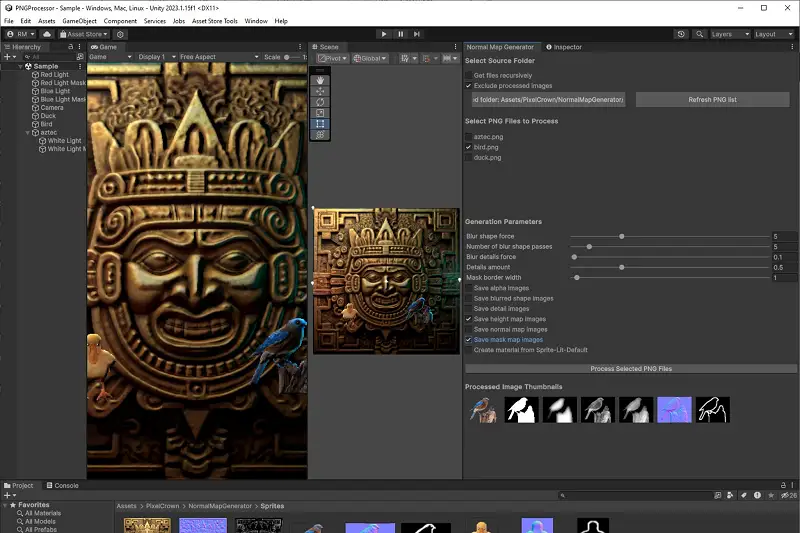Disable Save height map images

(468, 319)
